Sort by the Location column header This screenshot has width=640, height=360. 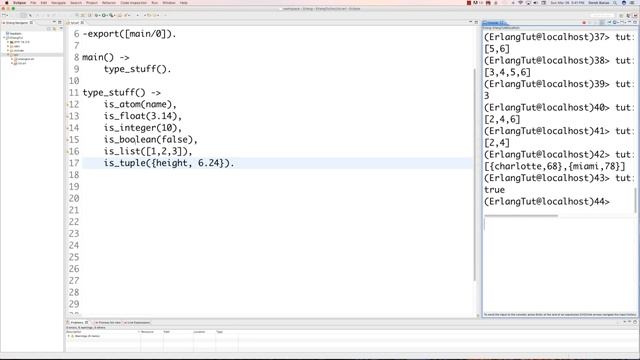(204, 332)
